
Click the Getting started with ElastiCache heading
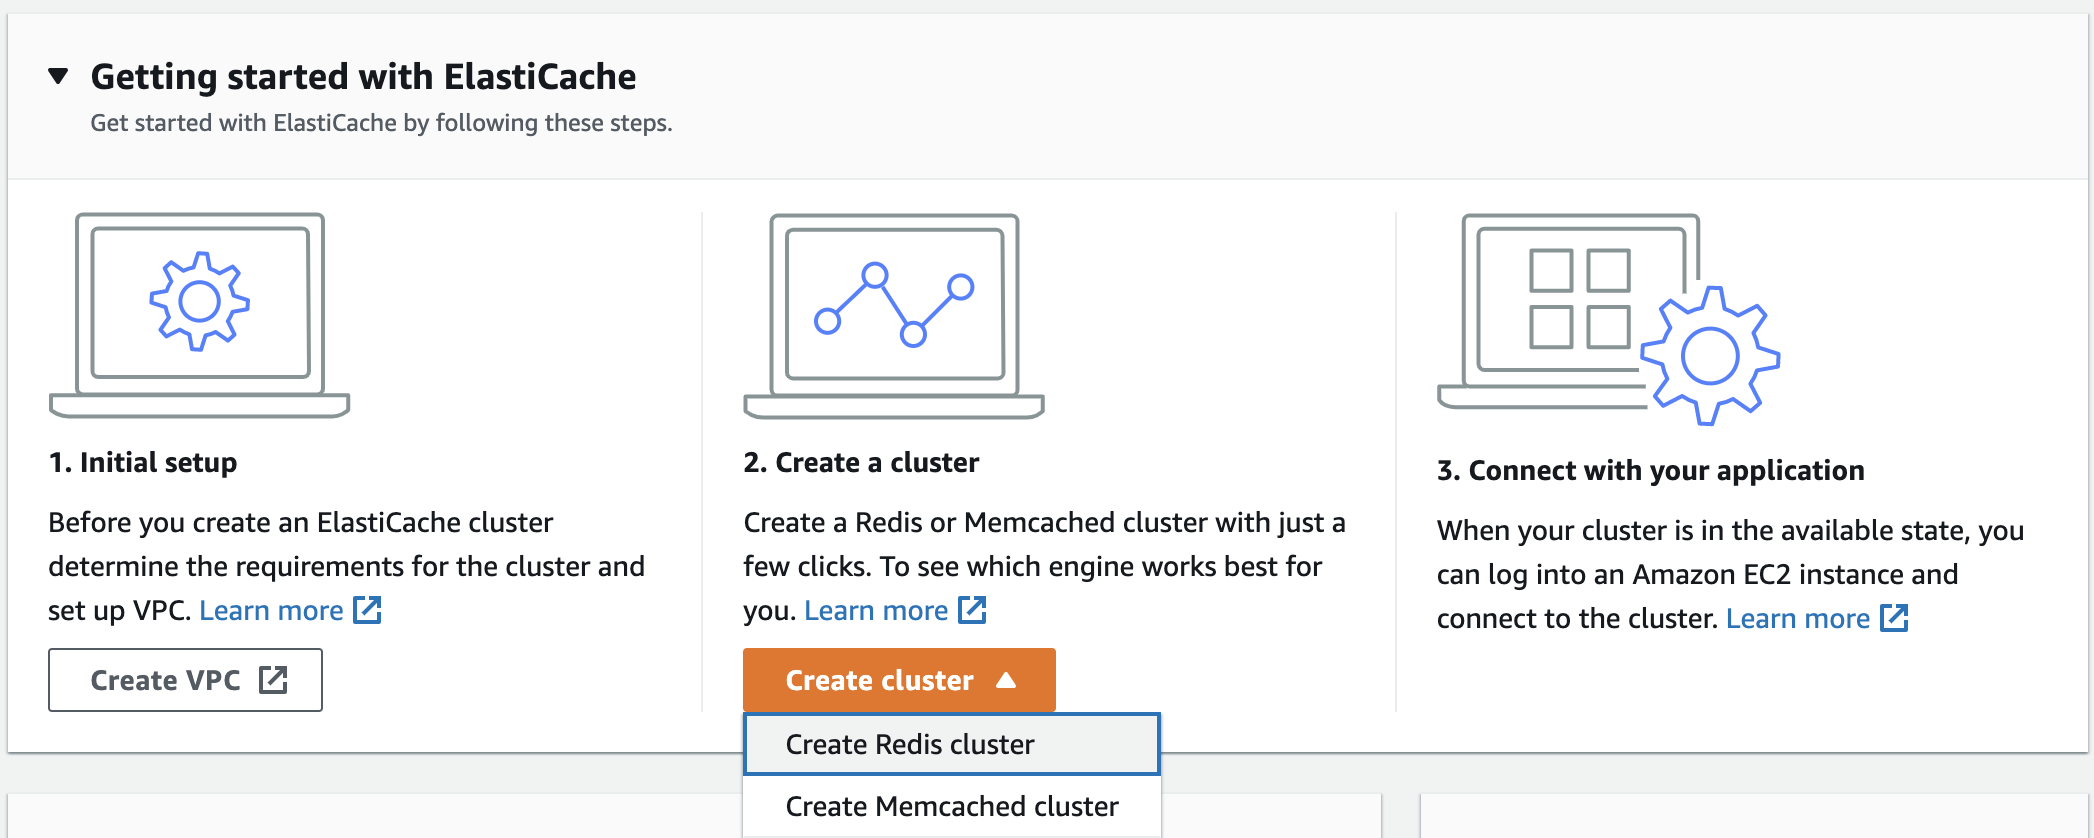point(364,77)
